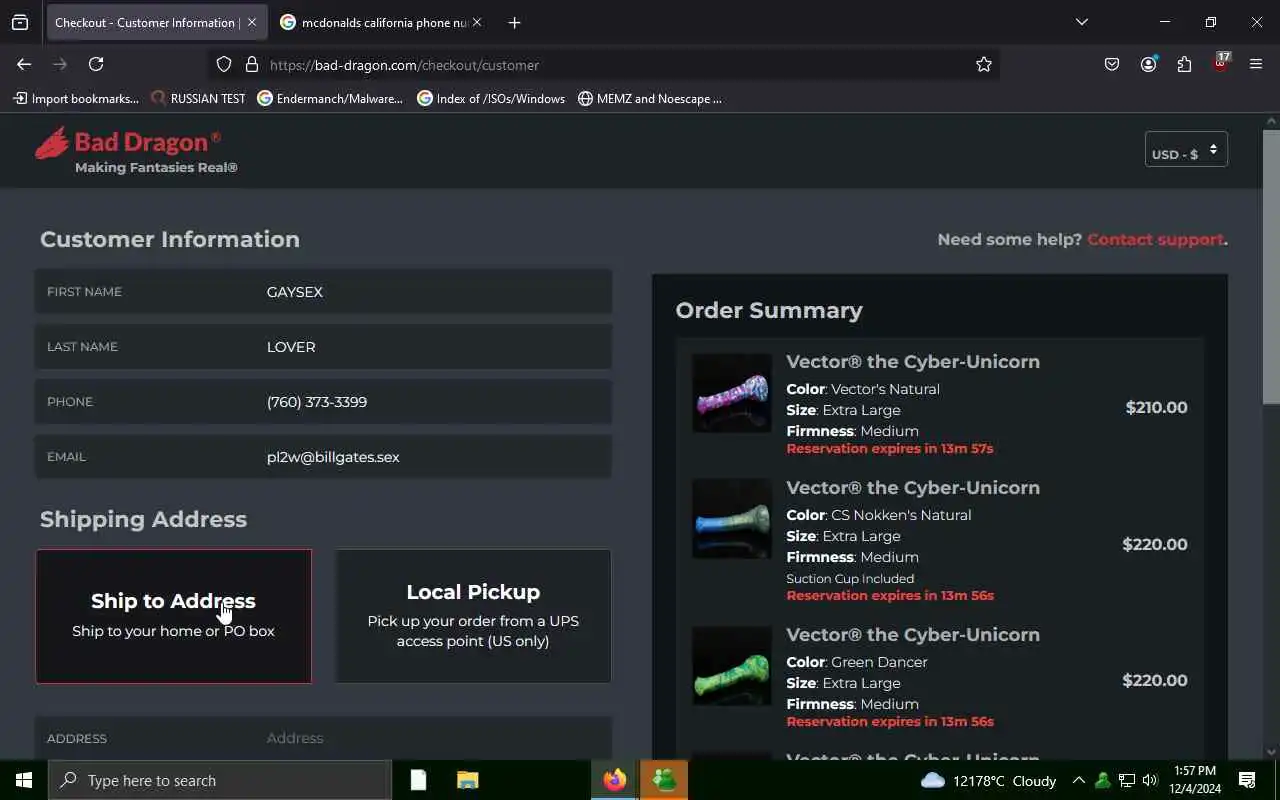The width and height of the screenshot is (1280, 800).
Task: Click the green taskbar application icon
Action: click(x=664, y=780)
